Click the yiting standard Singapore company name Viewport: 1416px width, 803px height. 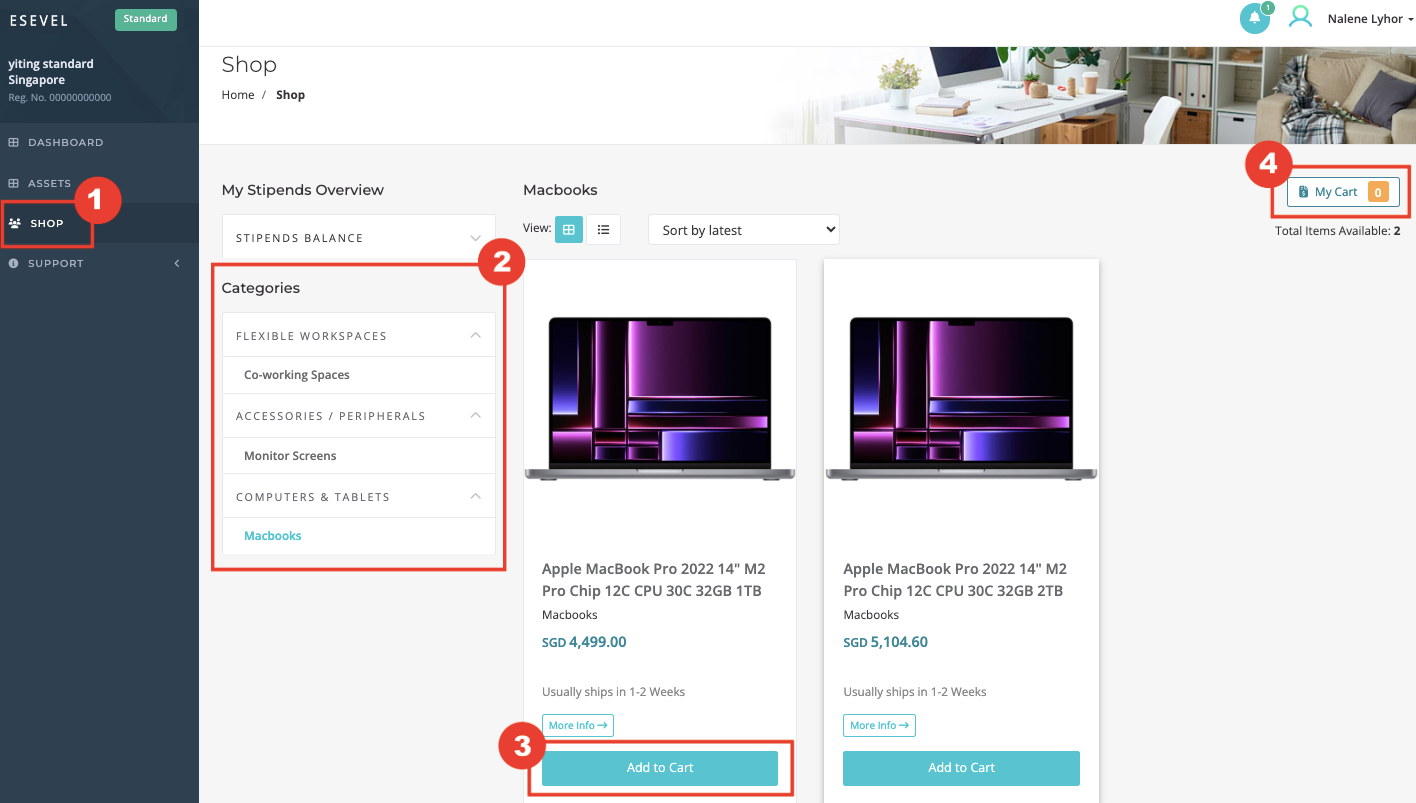[x=51, y=72]
